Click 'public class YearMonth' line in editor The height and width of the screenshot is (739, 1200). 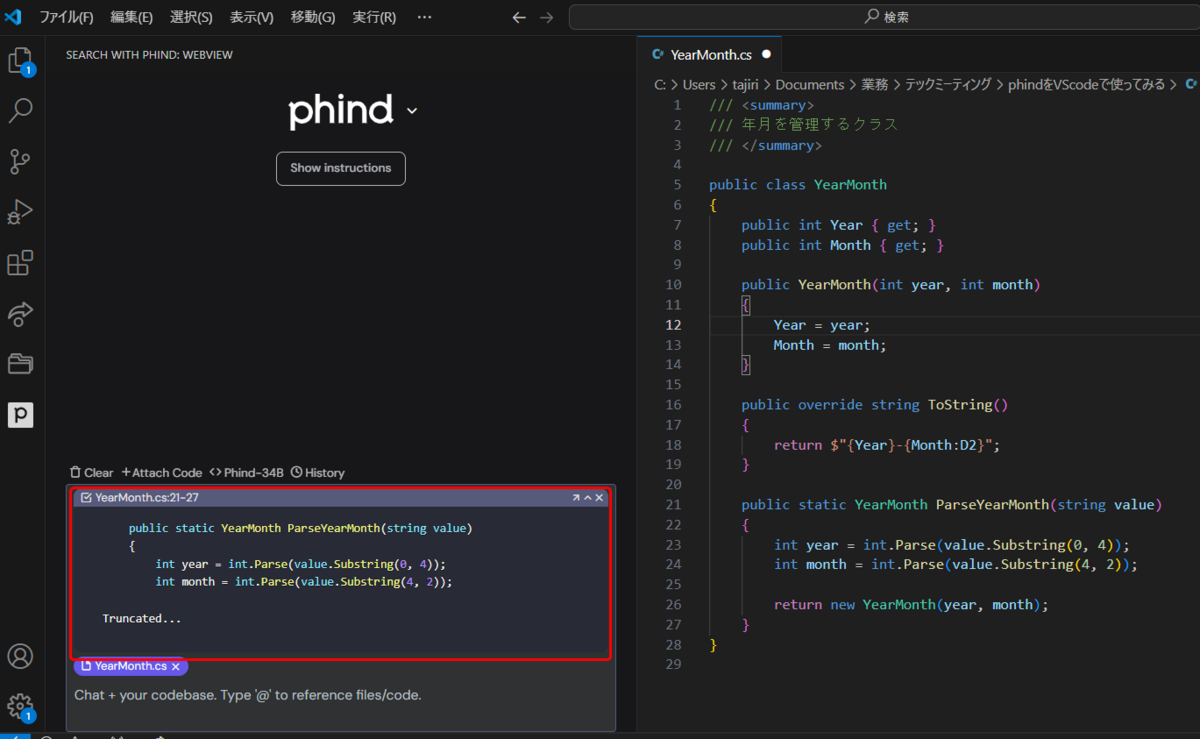pyautogui.click(x=798, y=185)
